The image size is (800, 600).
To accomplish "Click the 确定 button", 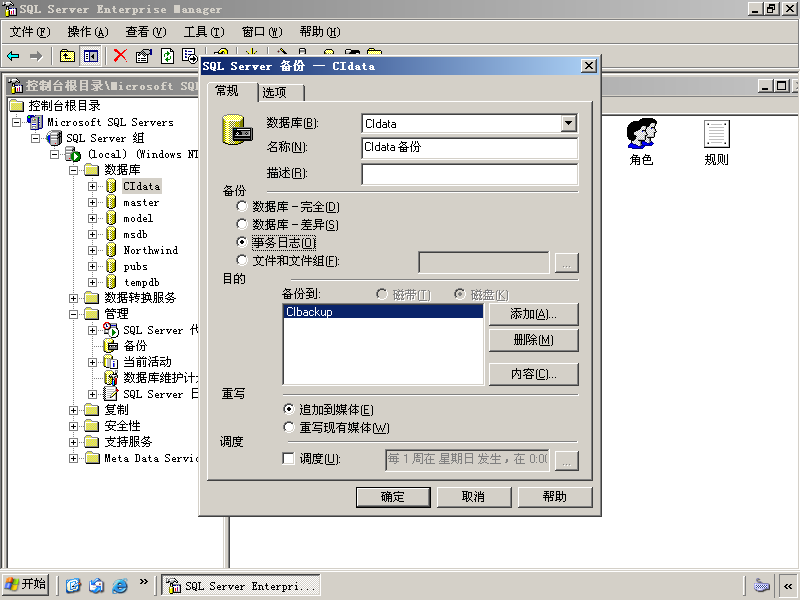I will [393, 497].
